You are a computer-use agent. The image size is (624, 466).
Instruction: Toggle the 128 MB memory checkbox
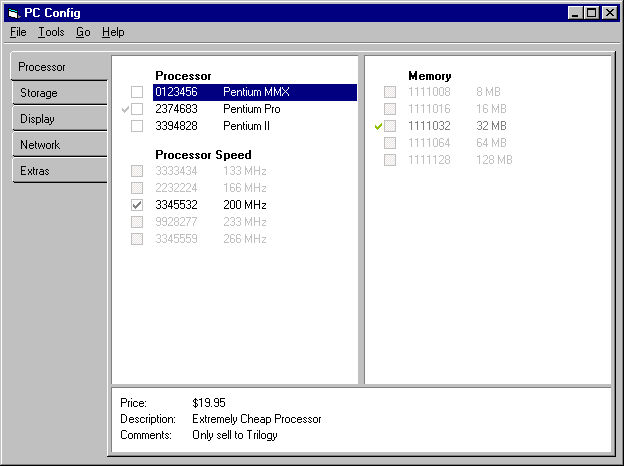(x=390, y=160)
